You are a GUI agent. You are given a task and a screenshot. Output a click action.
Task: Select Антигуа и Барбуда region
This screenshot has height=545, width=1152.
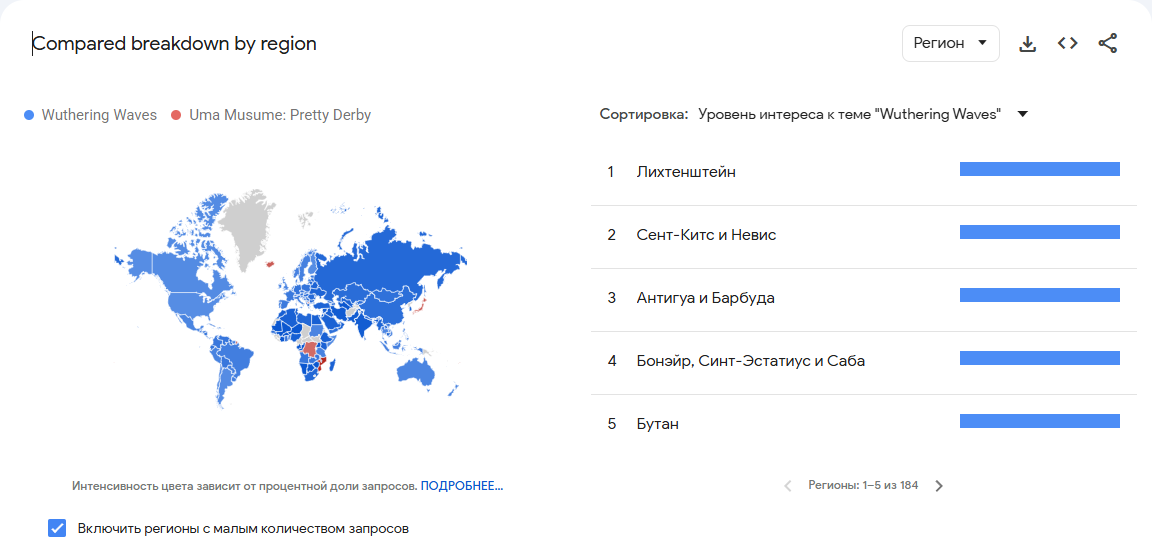pyautogui.click(x=705, y=298)
